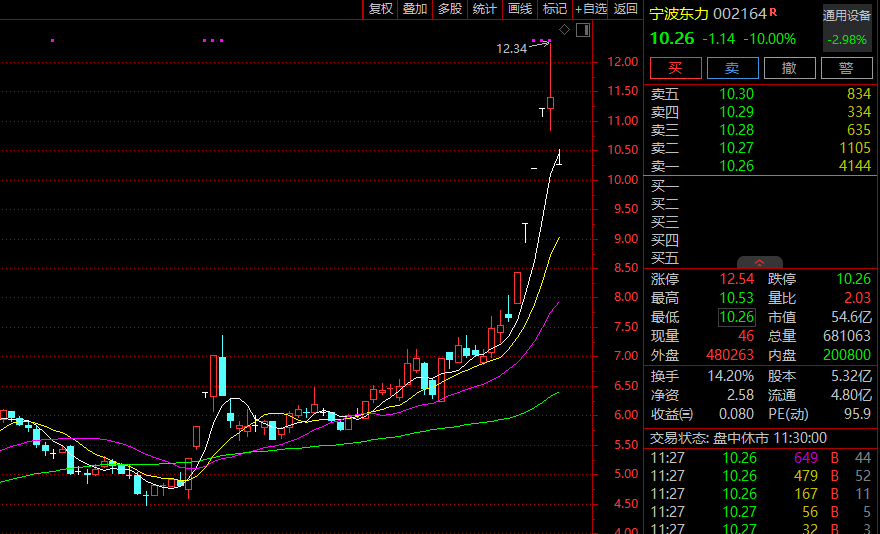This screenshot has height=534, width=880.
Task: Select the 多股 toolbar item
Action: click(450, 8)
